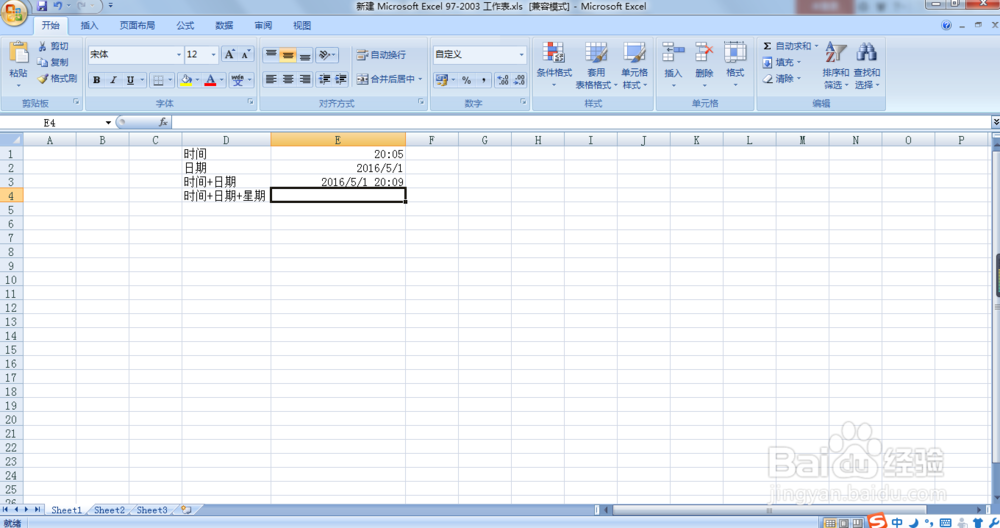Viewport: 1000px width, 528px height.
Task: Click AutoSum (自动求和)
Action: 790,46
